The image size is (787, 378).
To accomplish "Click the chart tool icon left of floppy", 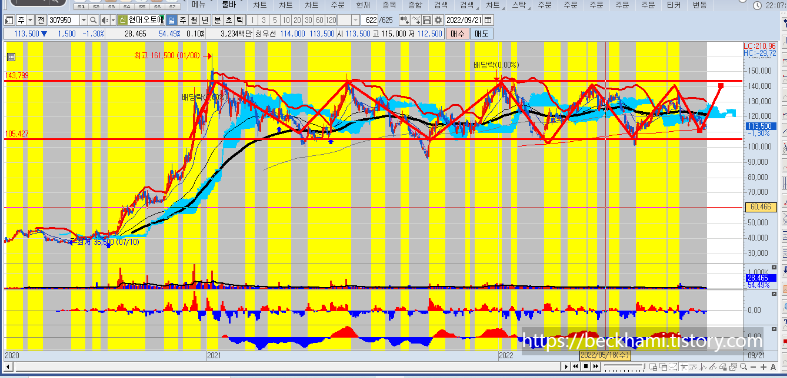I will pyautogui.click(x=416, y=21).
